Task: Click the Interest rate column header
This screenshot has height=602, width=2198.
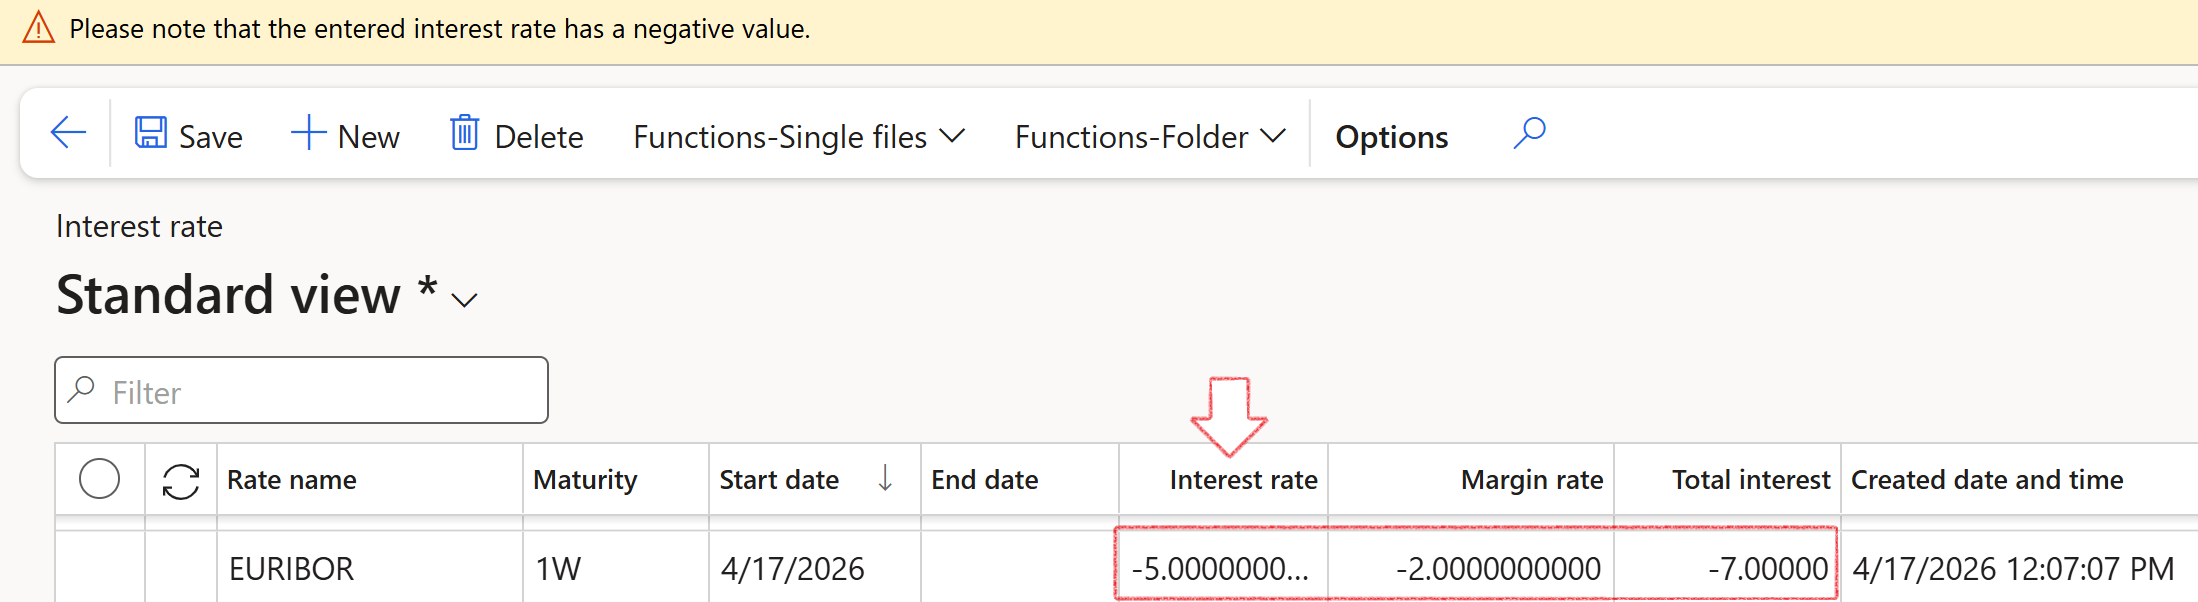Action: point(1242,480)
